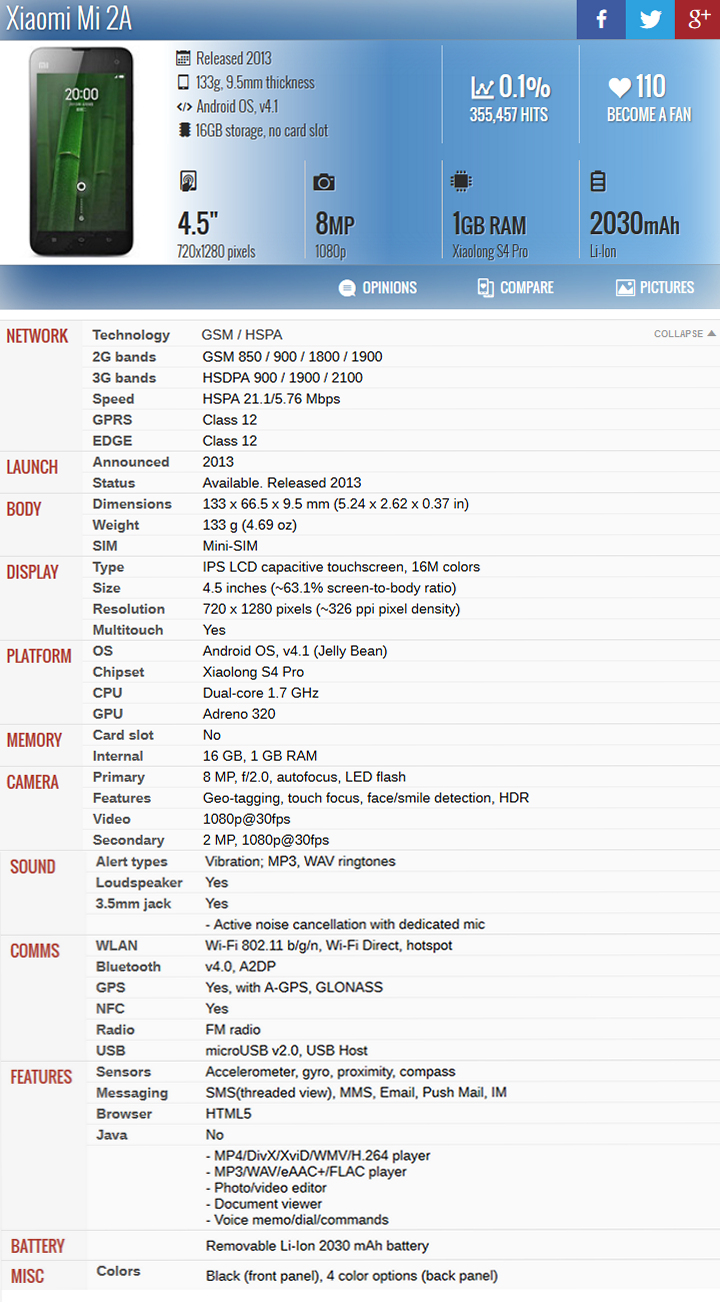Open the Xiaomi Mi 2A phone image

81,151
